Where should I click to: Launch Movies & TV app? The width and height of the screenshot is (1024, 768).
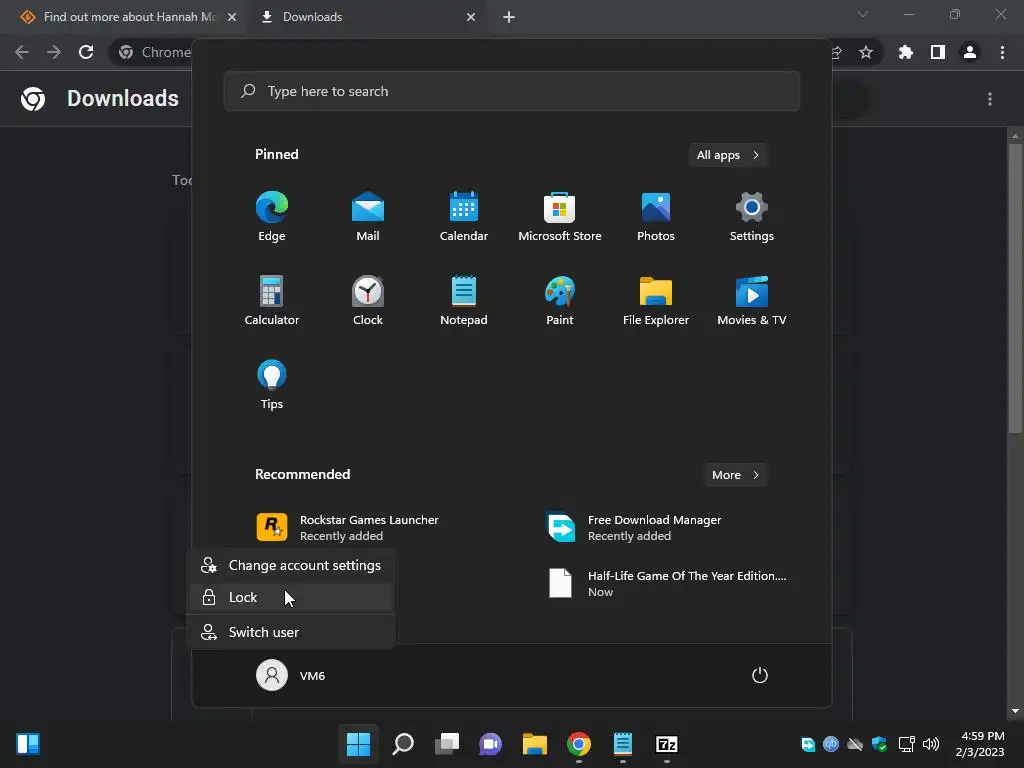pos(752,300)
